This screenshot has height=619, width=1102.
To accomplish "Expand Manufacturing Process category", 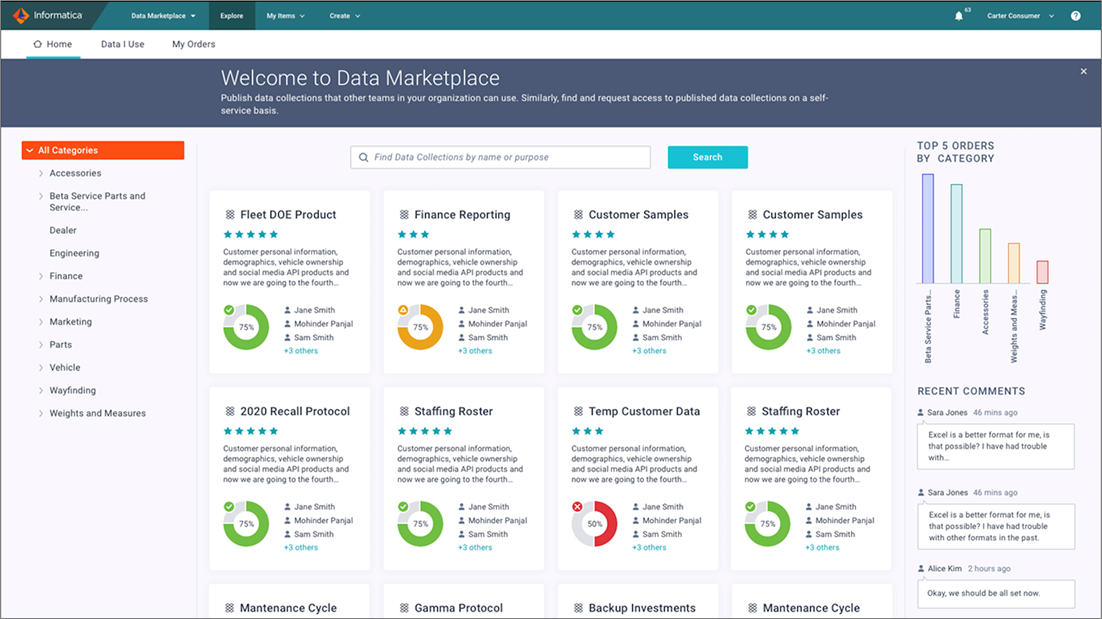I will (41, 299).
